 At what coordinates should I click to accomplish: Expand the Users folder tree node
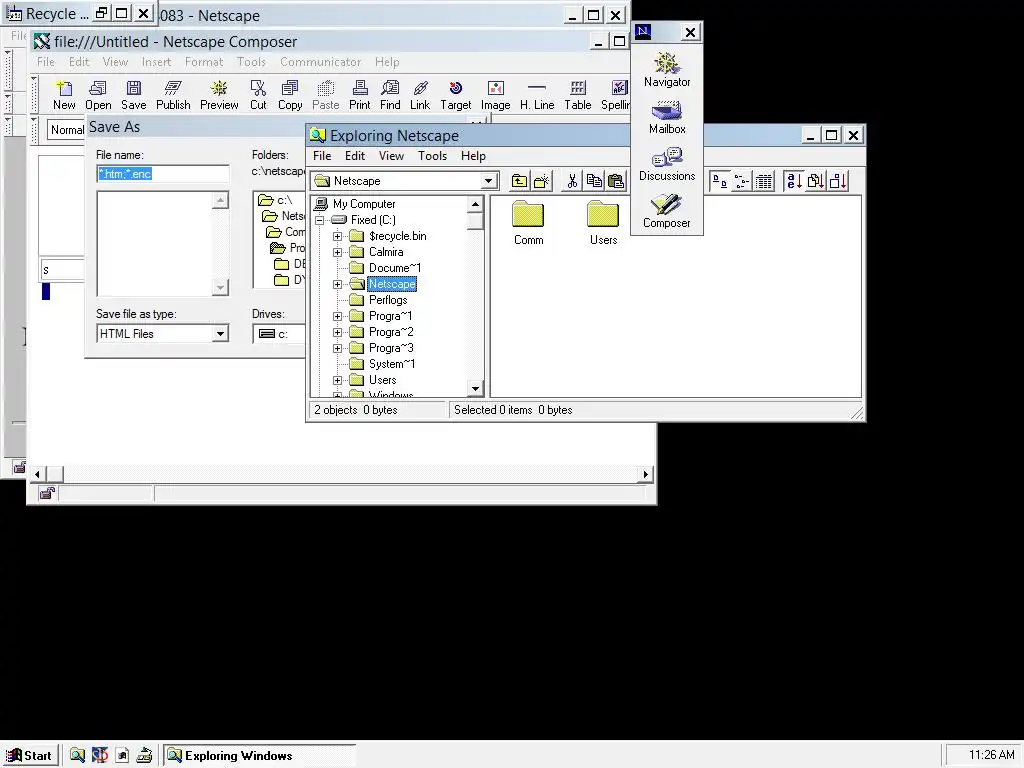pos(337,380)
